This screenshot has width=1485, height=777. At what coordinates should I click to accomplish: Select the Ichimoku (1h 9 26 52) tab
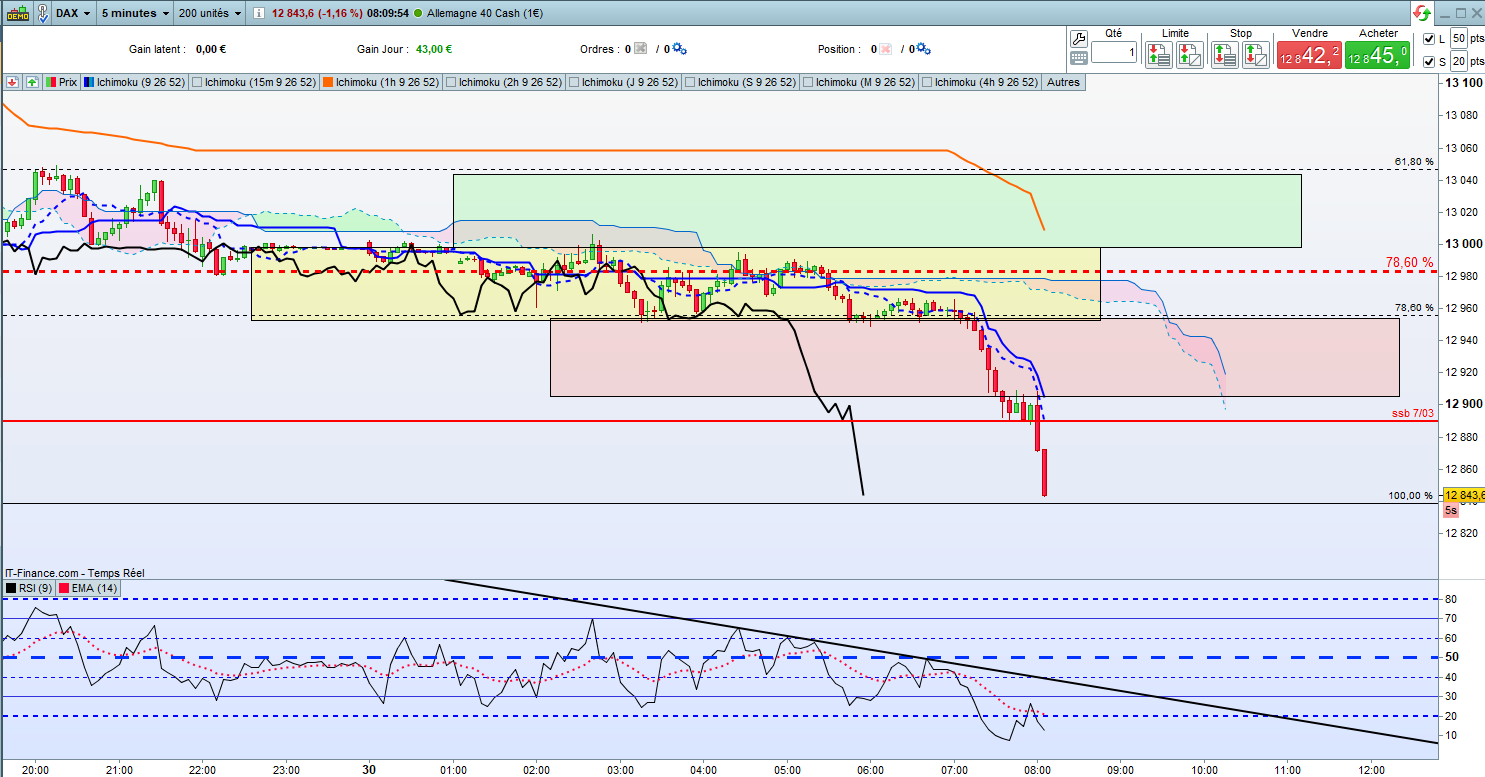(x=381, y=83)
